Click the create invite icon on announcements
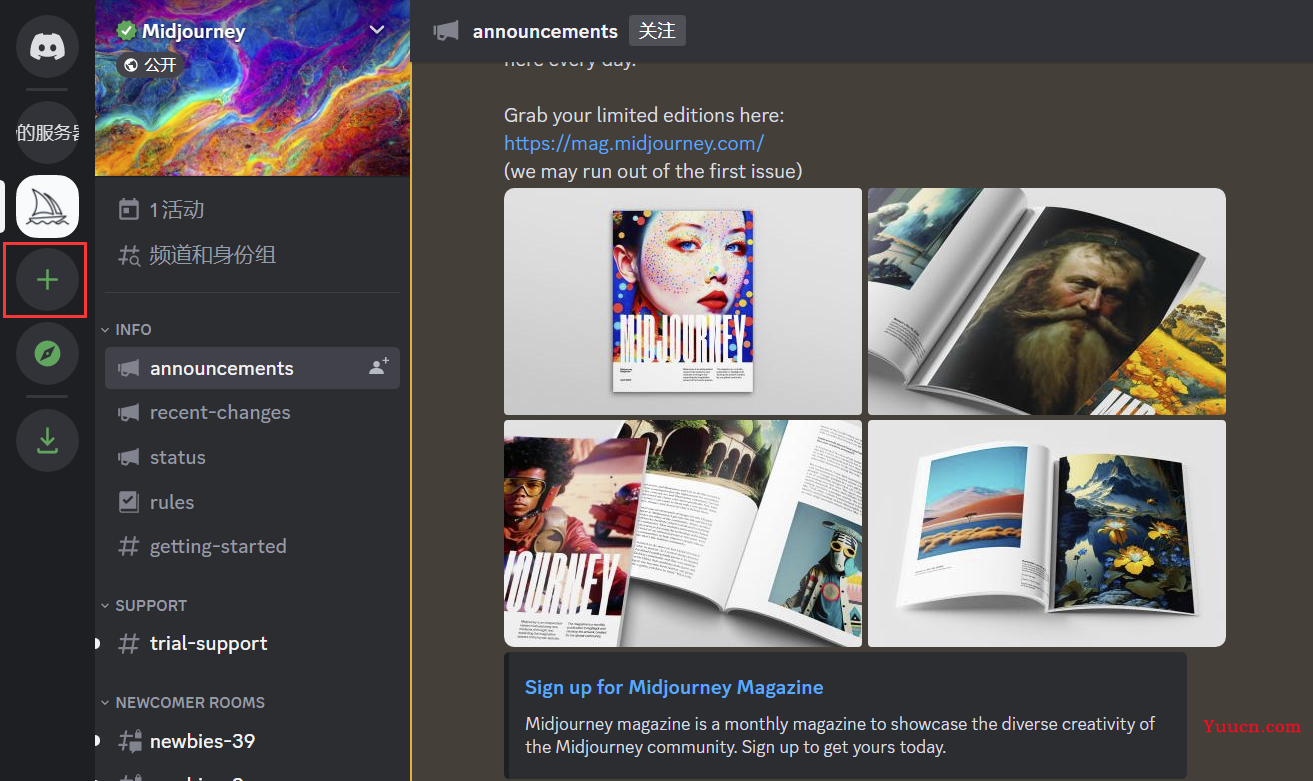 point(379,367)
